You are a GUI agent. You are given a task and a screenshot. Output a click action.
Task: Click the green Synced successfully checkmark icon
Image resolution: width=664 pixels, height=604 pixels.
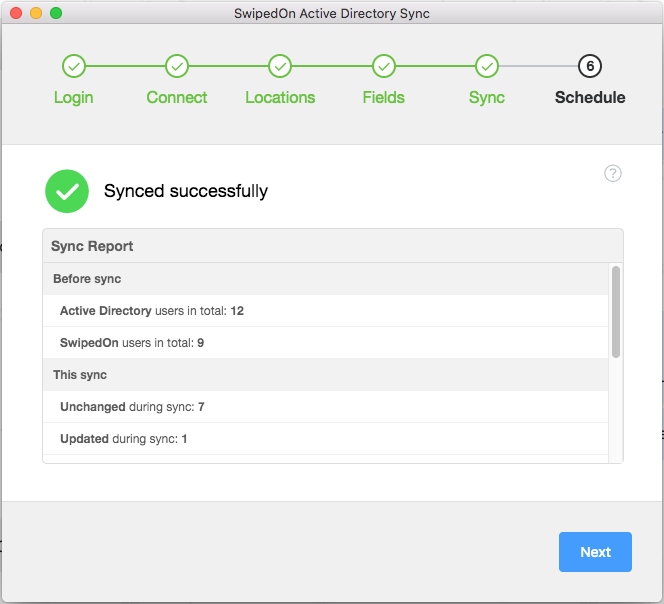67,191
